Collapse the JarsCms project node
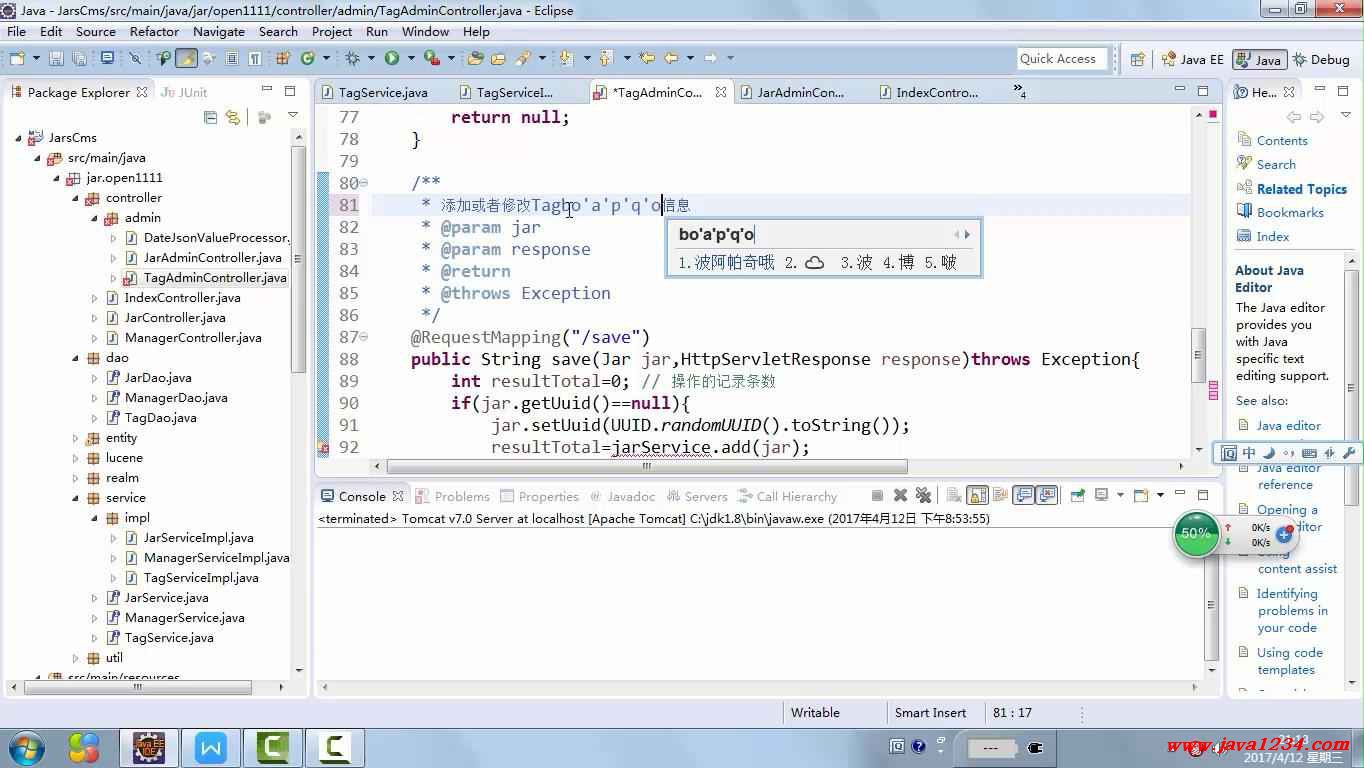1364x768 pixels. coord(18,138)
